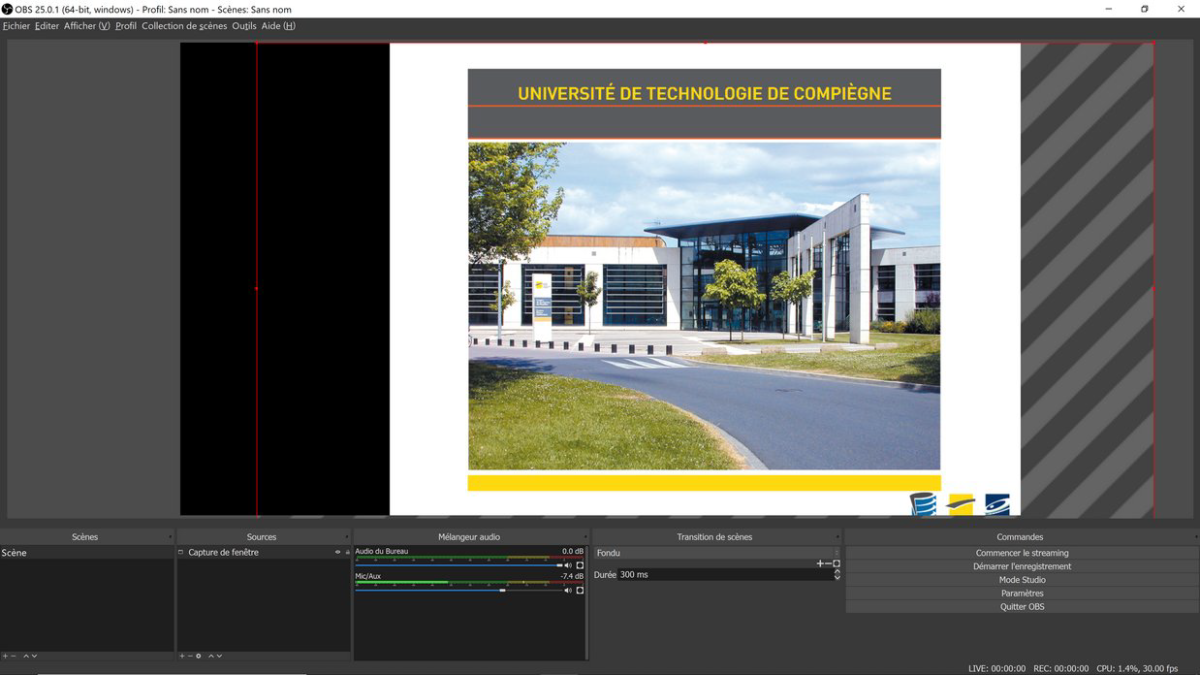Image resolution: width=1200 pixels, height=675 pixels.
Task: Minimize the OBS window
Action: pos(1109,9)
